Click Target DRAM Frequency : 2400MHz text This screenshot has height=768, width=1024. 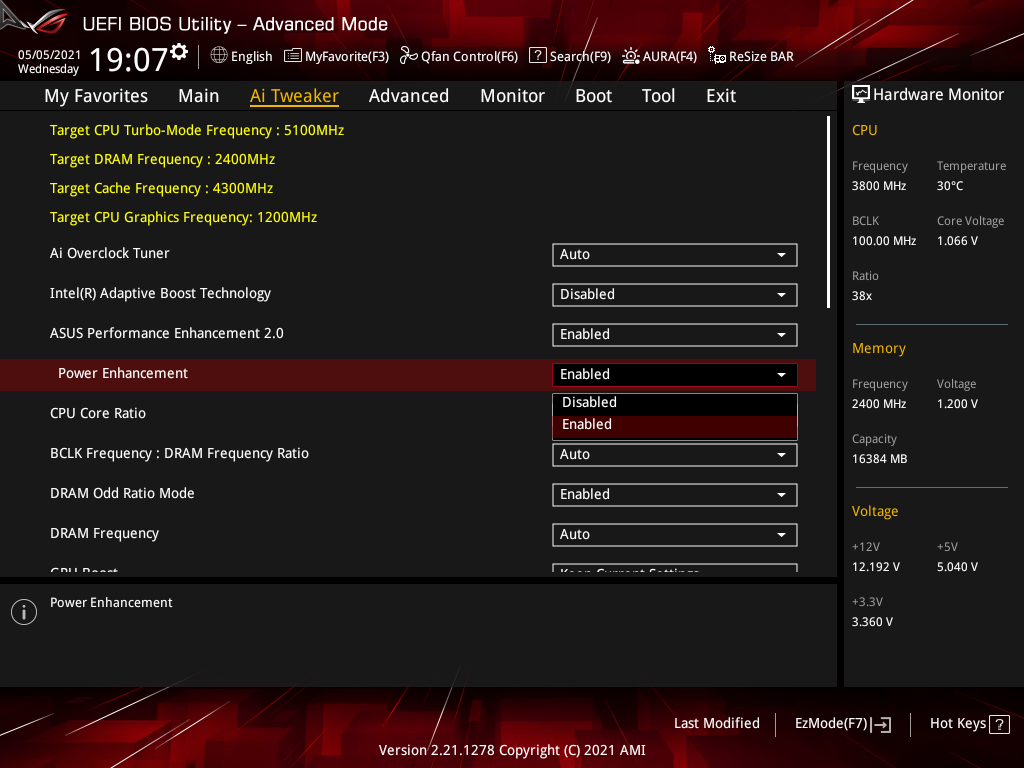pyautogui.click(x=162, y=159)
